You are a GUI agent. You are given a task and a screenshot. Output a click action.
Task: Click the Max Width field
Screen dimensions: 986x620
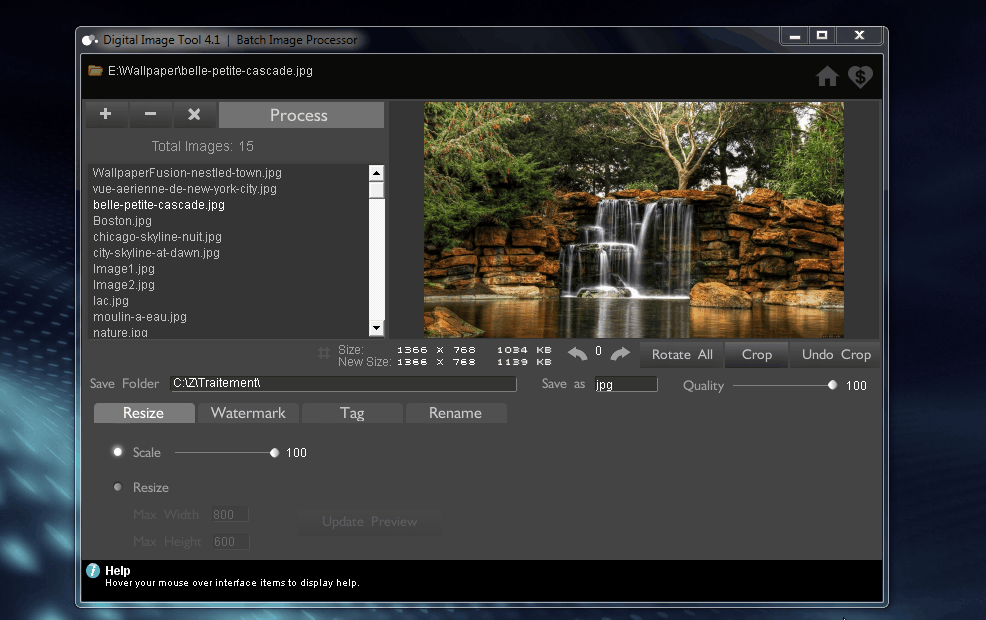pyautogui.click(x=230, y=514)
